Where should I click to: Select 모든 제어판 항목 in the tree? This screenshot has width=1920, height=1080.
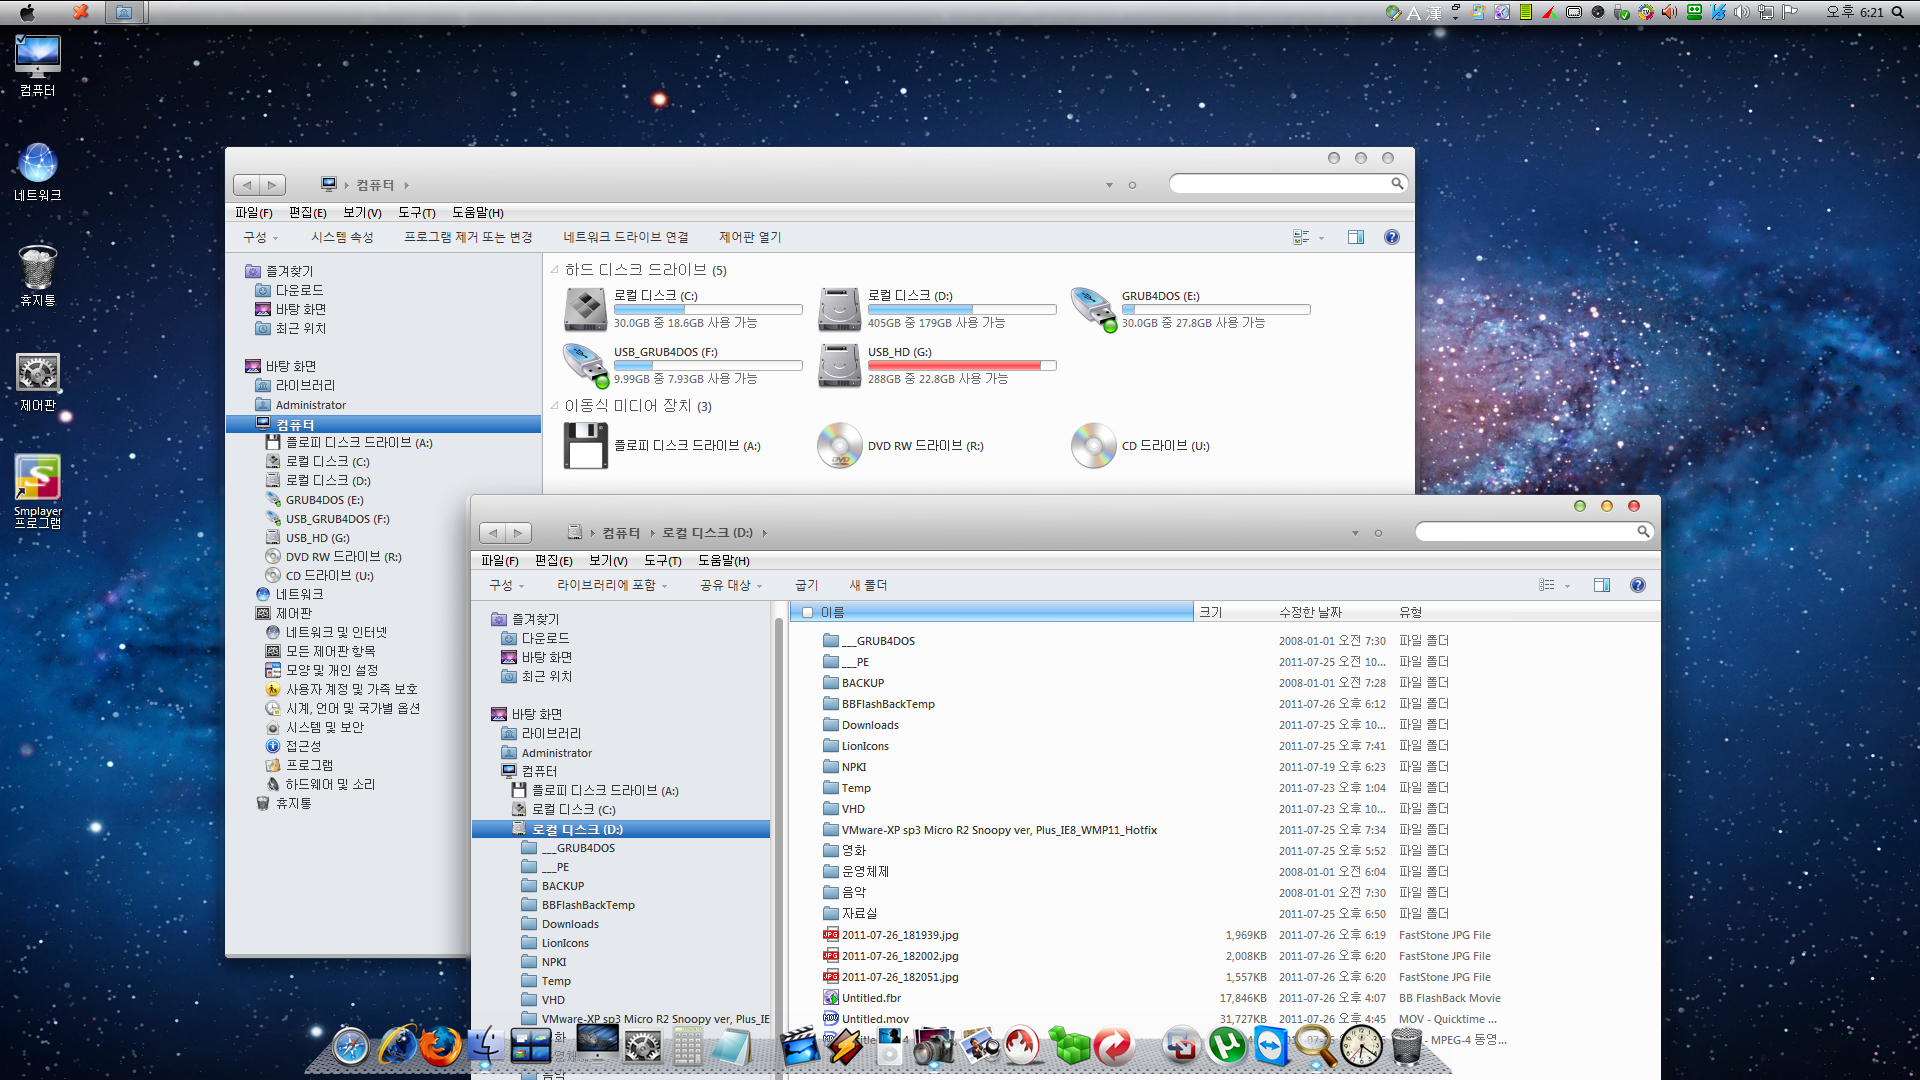[x=330, y=651]
